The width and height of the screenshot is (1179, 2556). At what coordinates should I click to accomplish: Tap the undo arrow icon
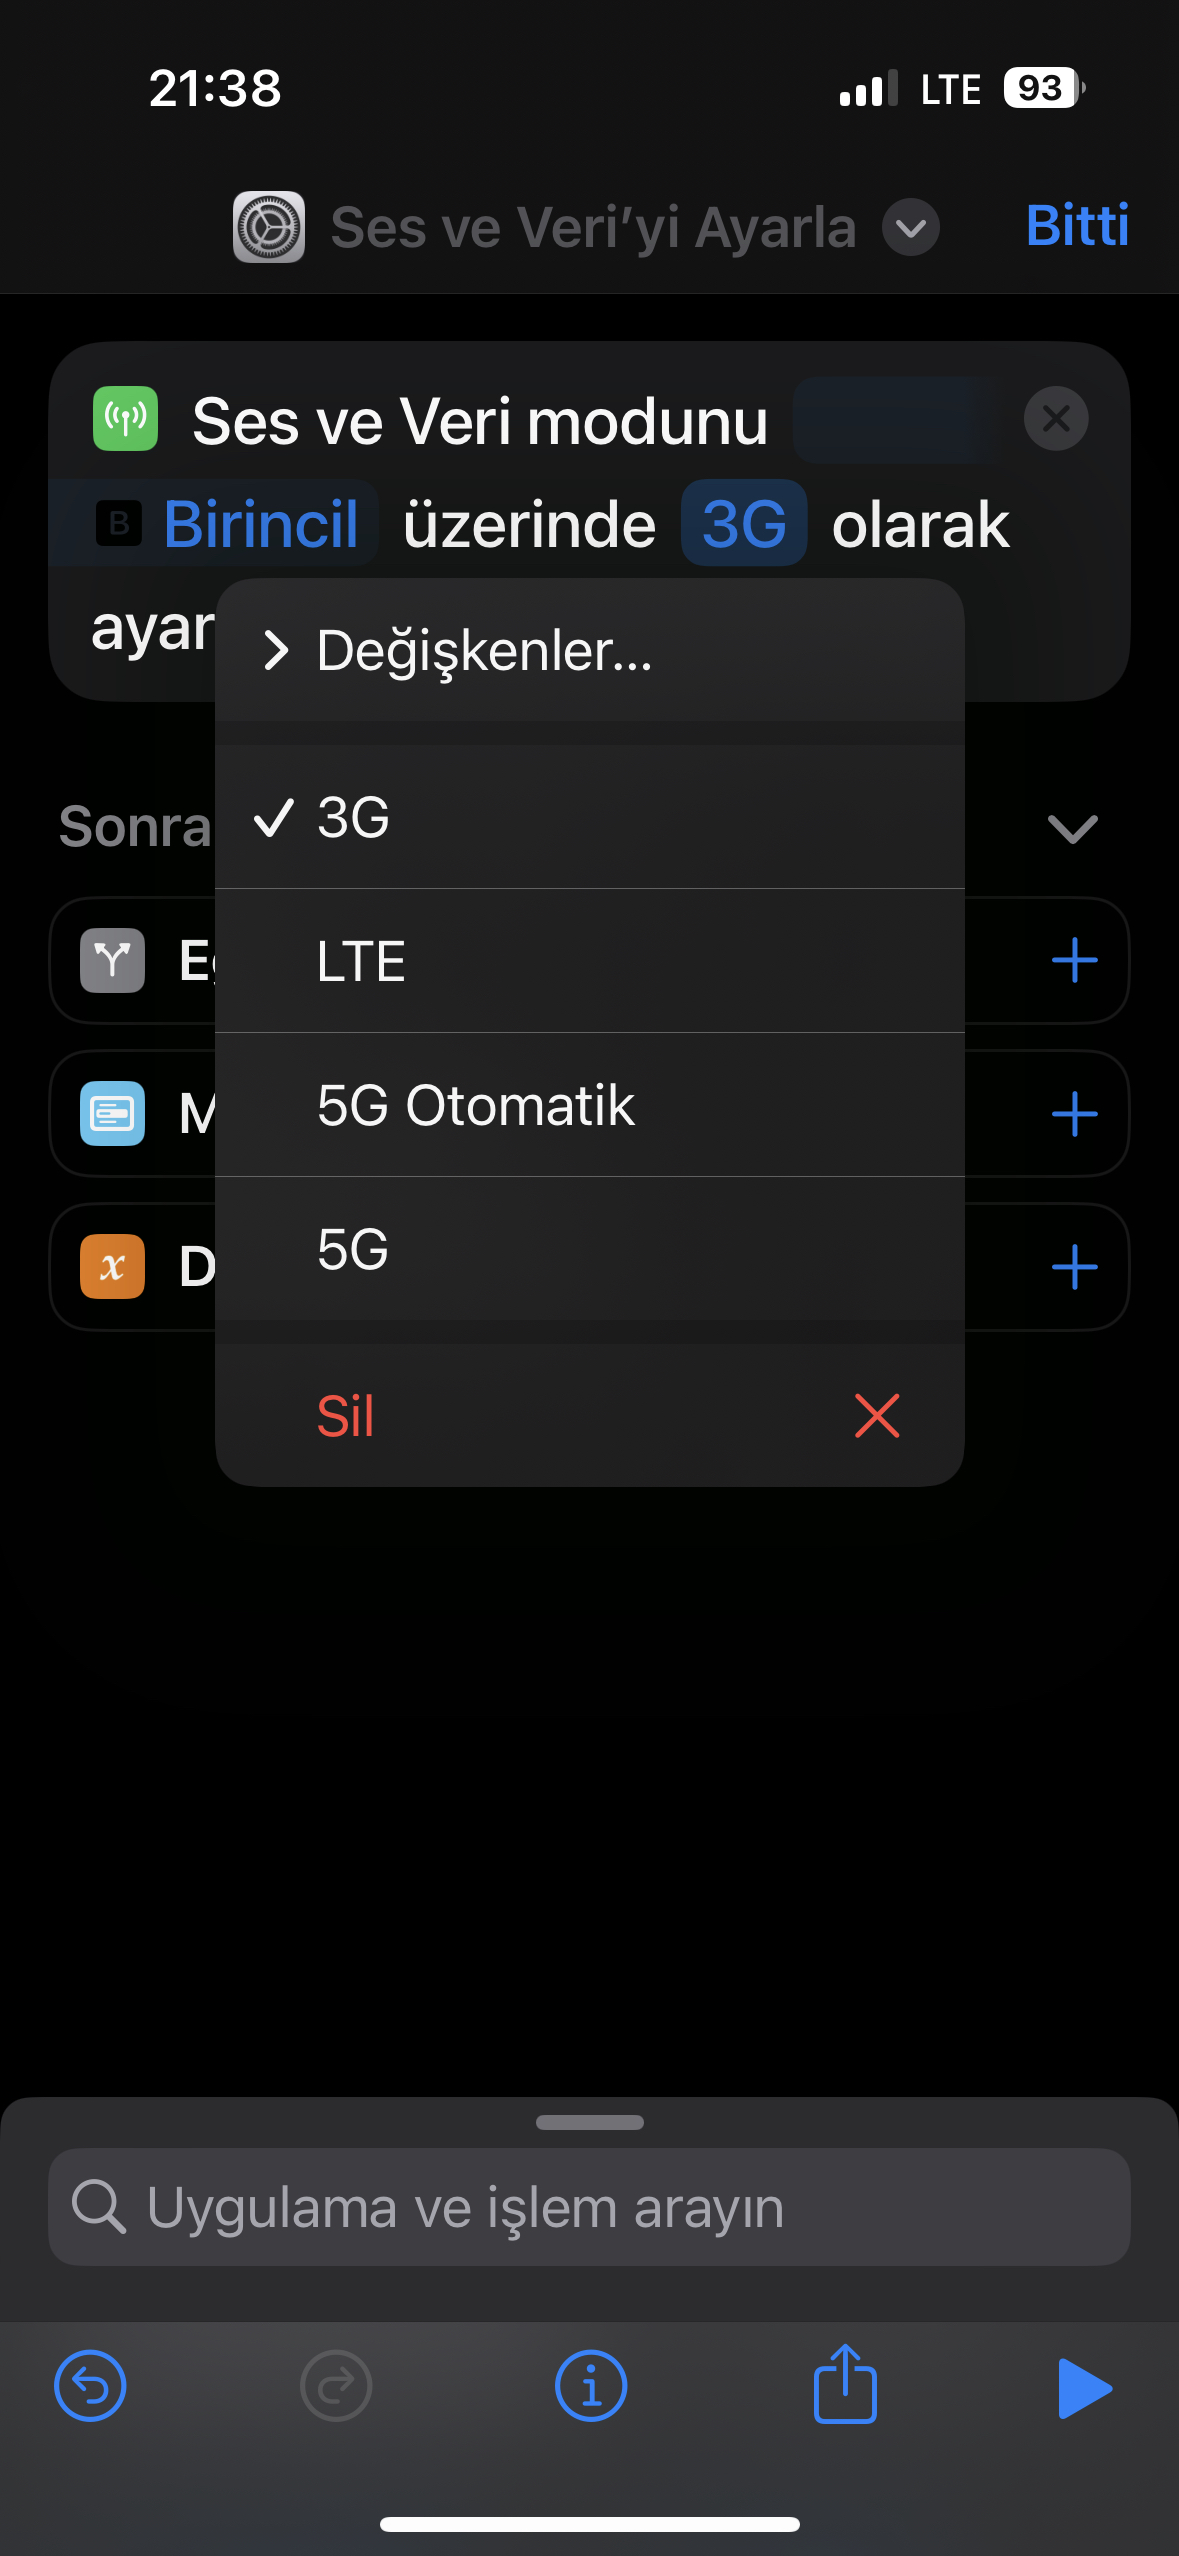tap(90, 2386)
